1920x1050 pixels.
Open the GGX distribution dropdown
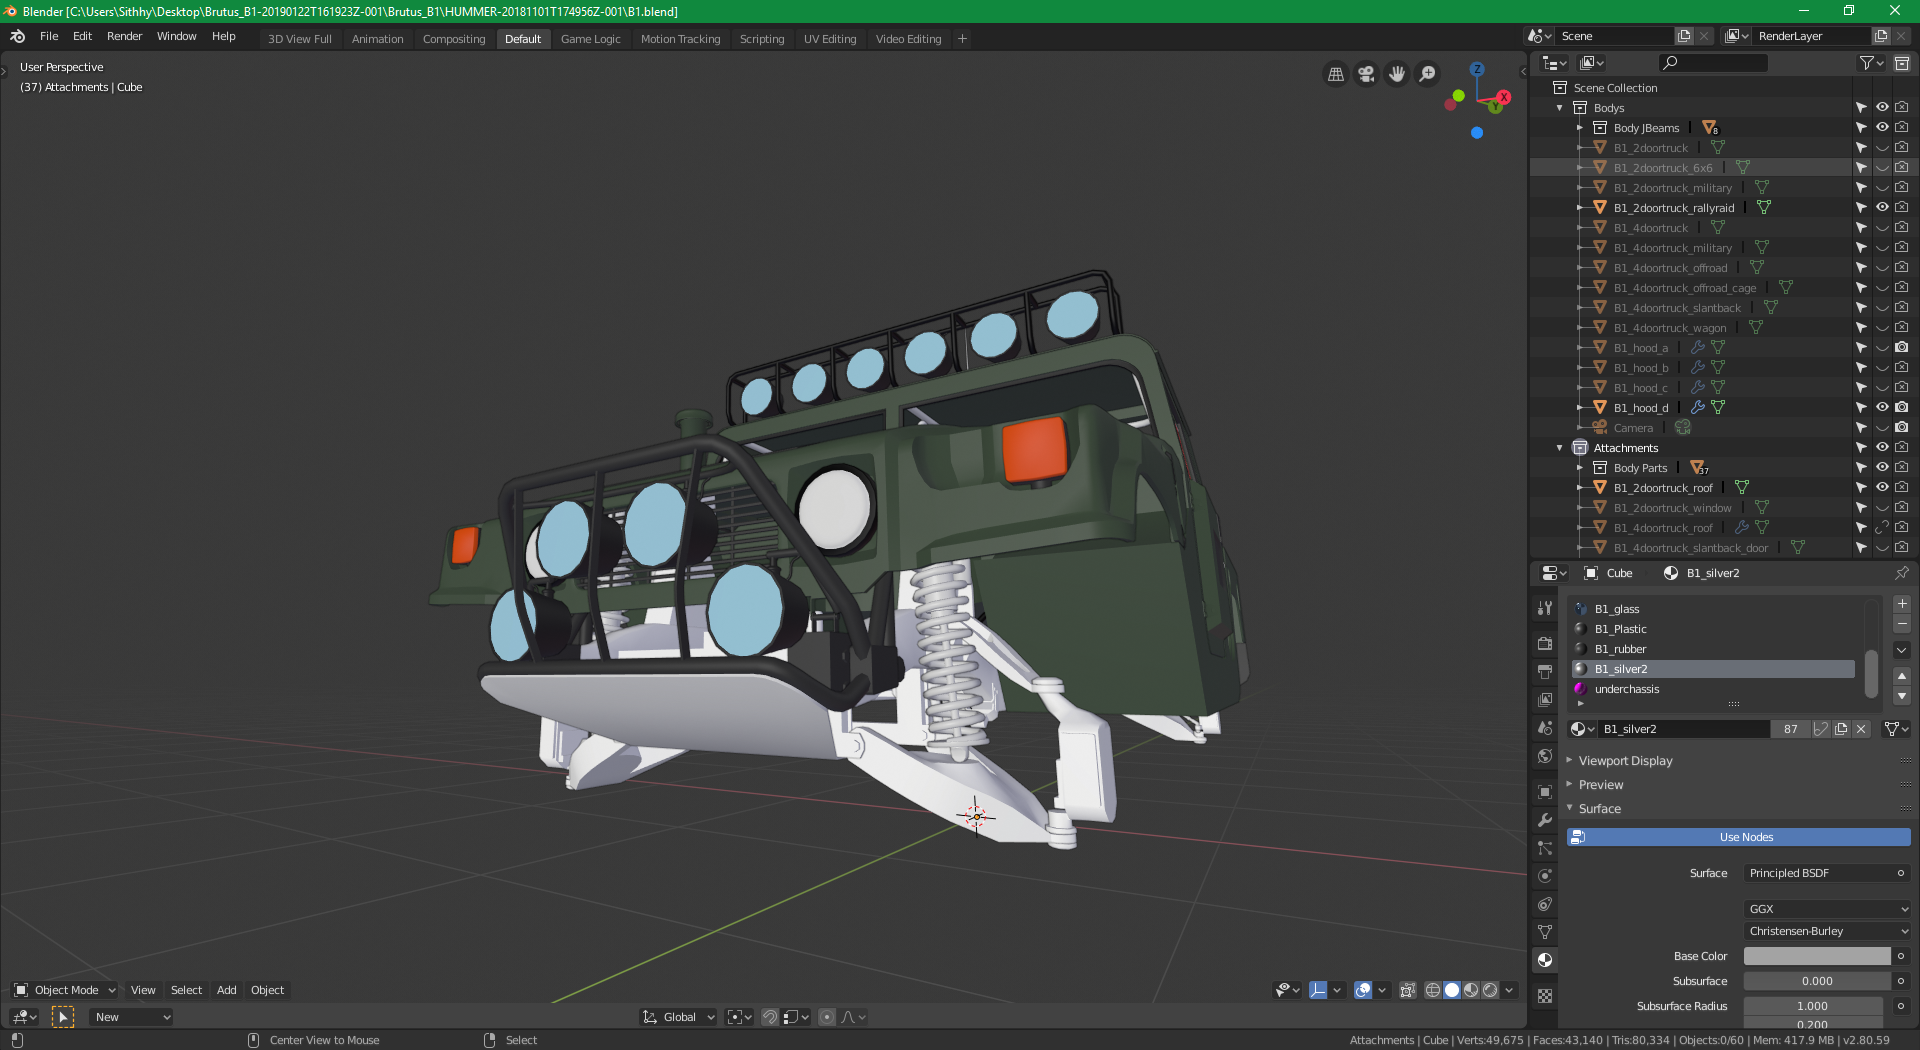[1826, 909]
